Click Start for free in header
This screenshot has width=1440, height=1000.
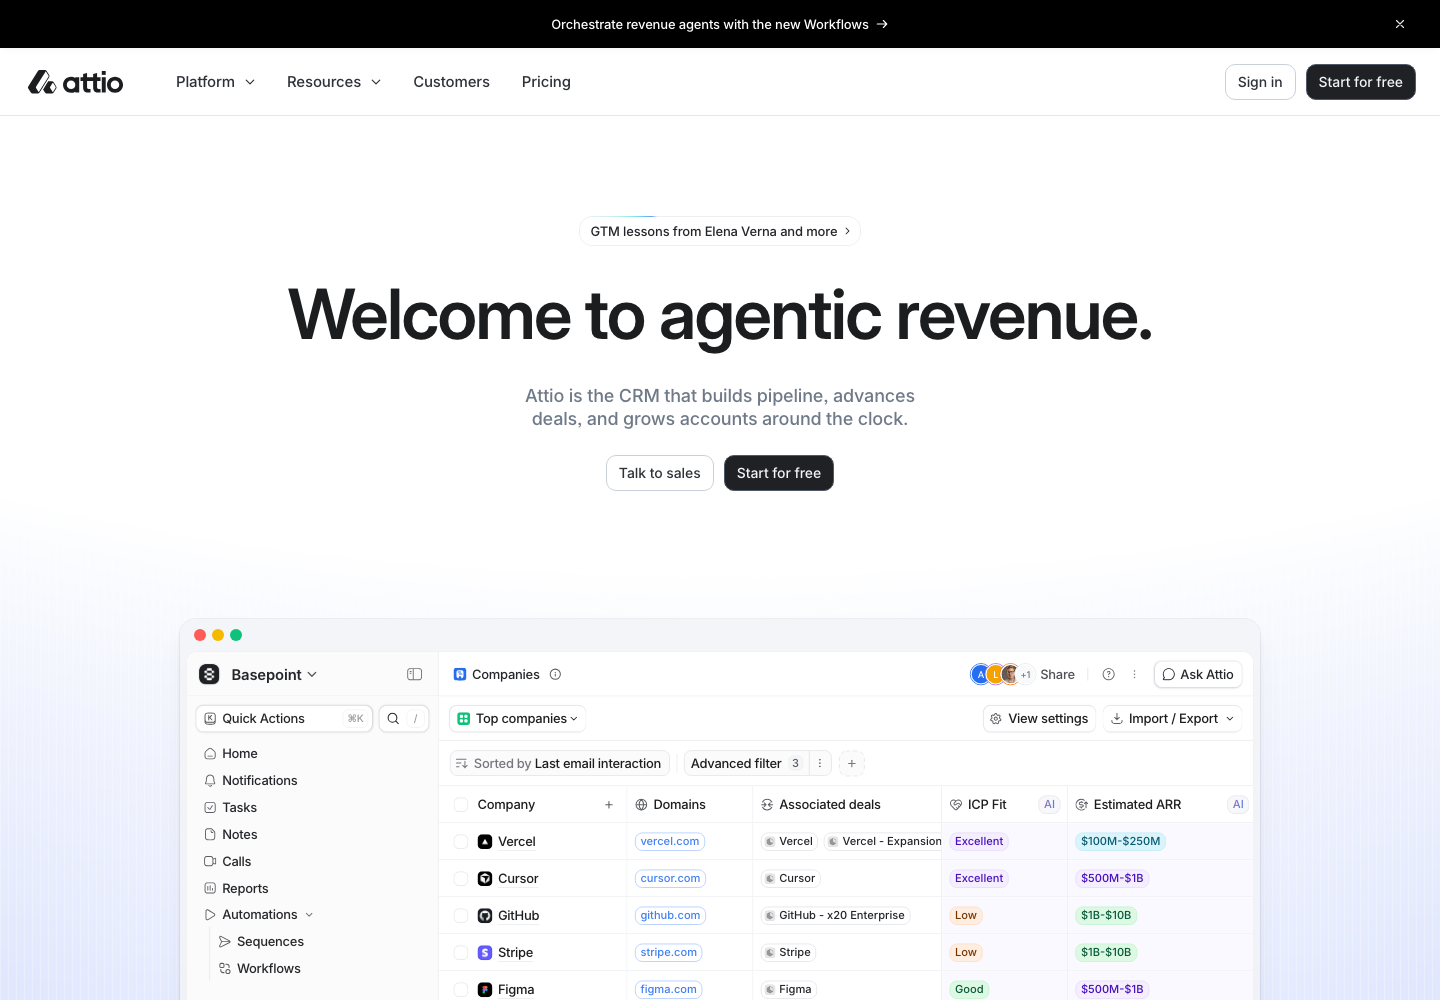click(x=1361, y=82)
